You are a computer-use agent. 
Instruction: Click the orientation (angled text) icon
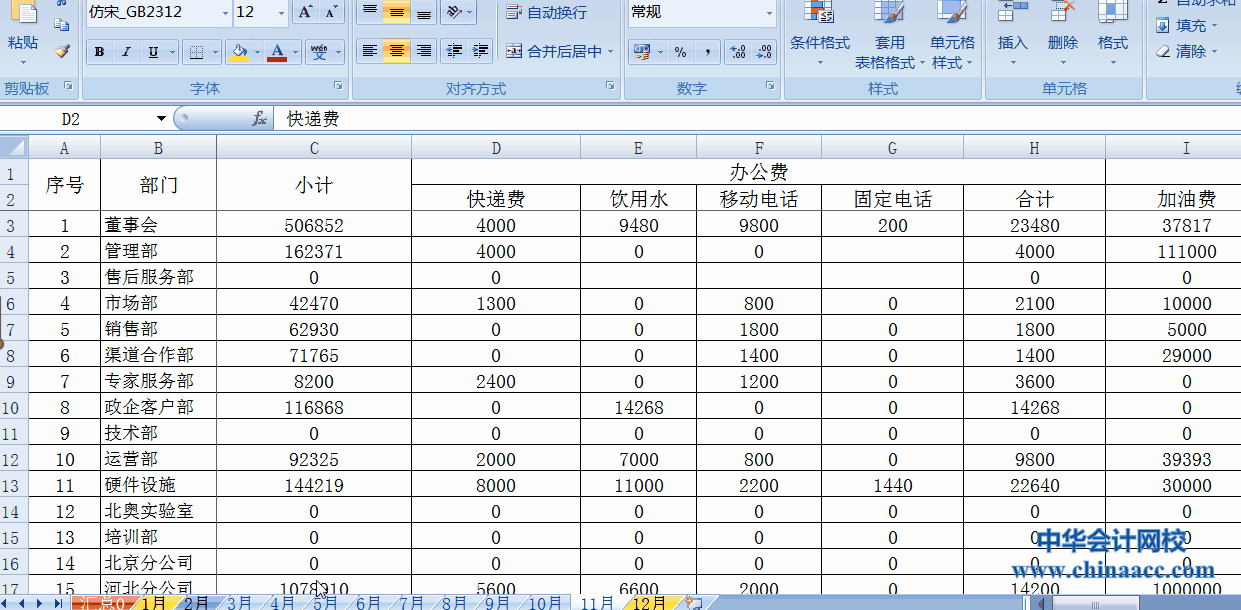[x=454, y=13]
